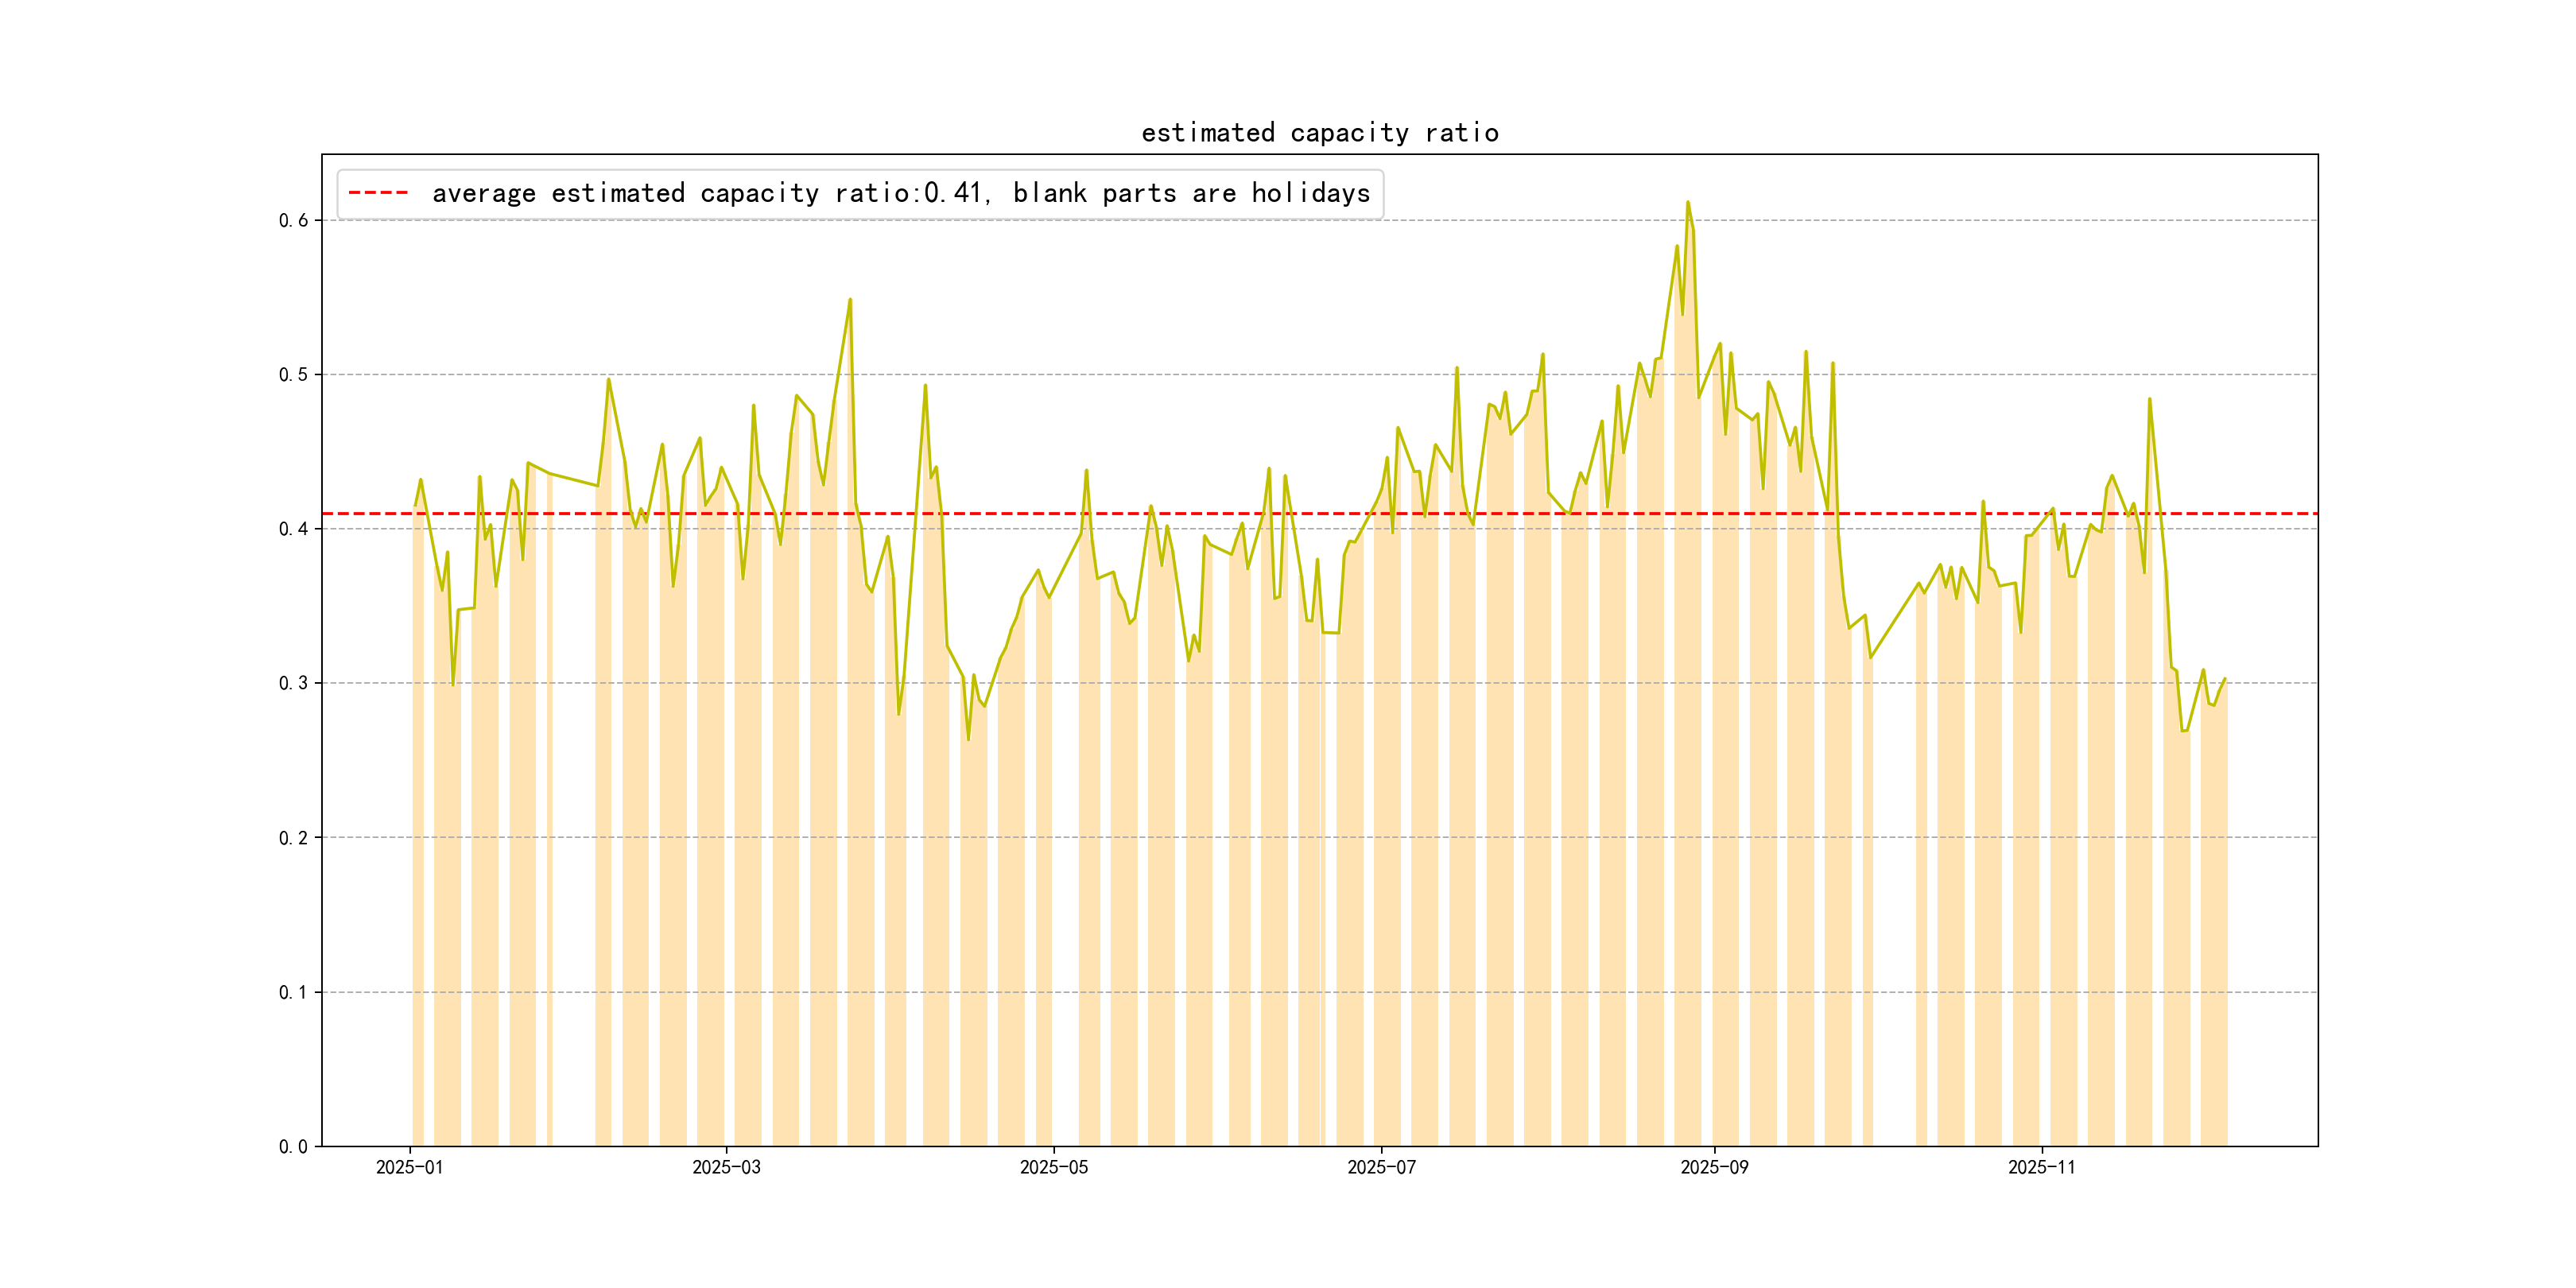The image size is (2576, 1288).
Task: Click the blank holiday gap in early October
Action: [1894, 900]
